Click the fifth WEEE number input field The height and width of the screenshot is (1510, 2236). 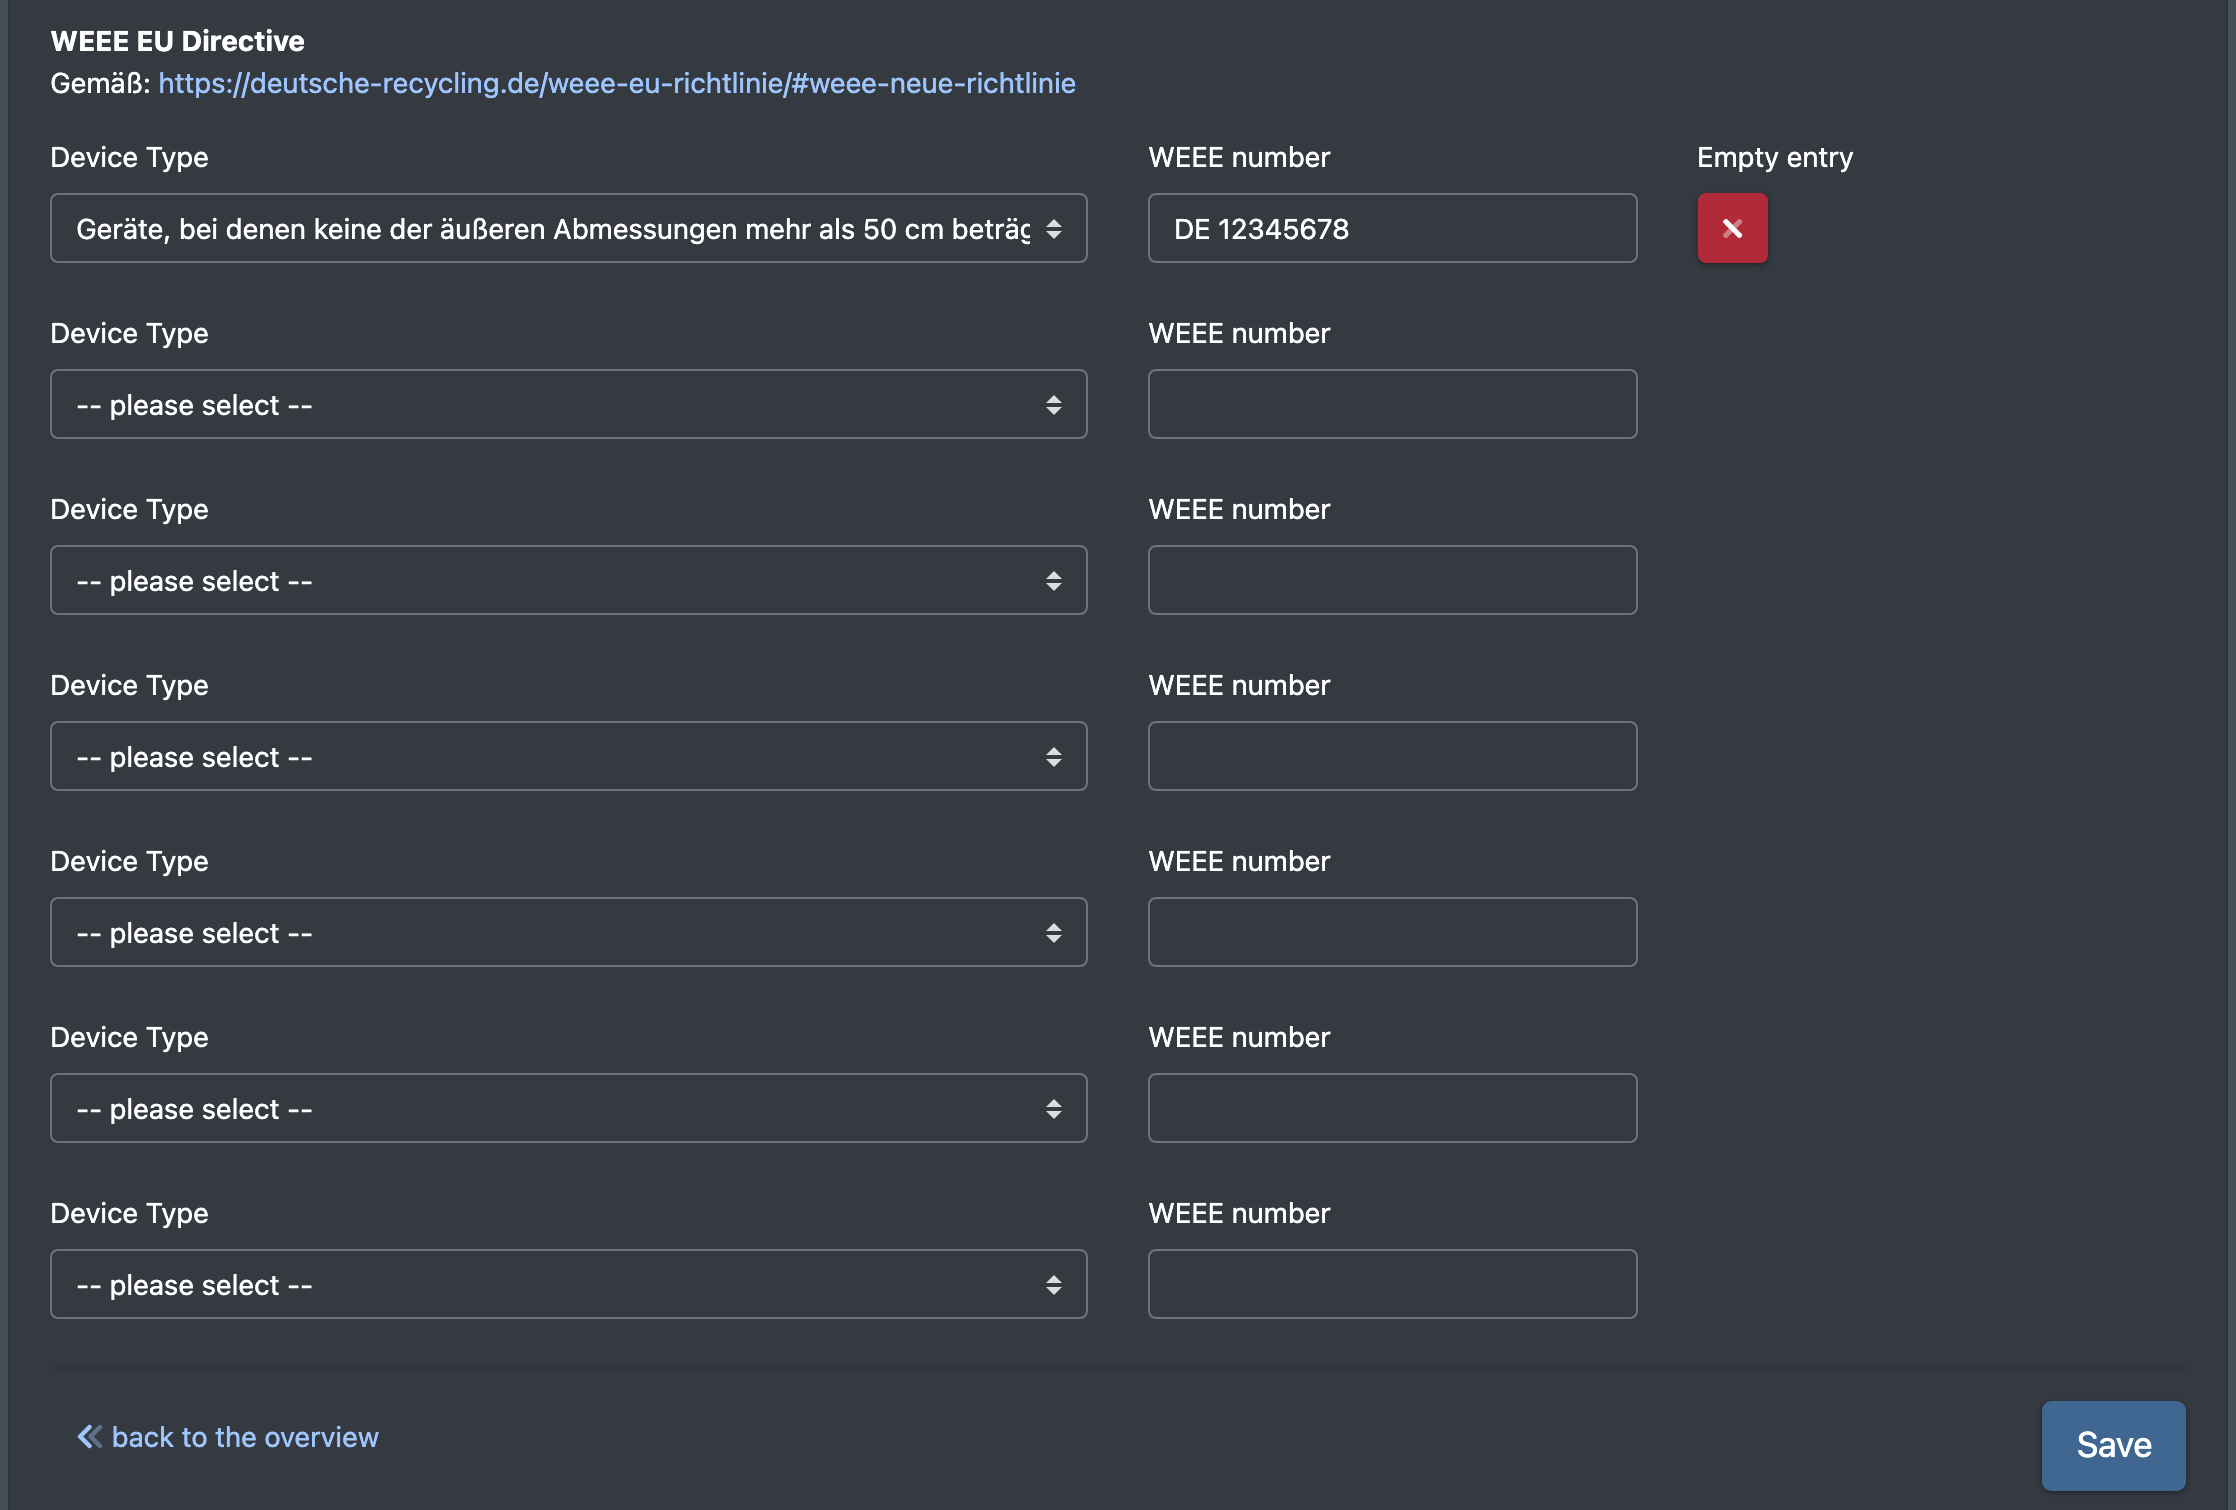point(1392,932)
